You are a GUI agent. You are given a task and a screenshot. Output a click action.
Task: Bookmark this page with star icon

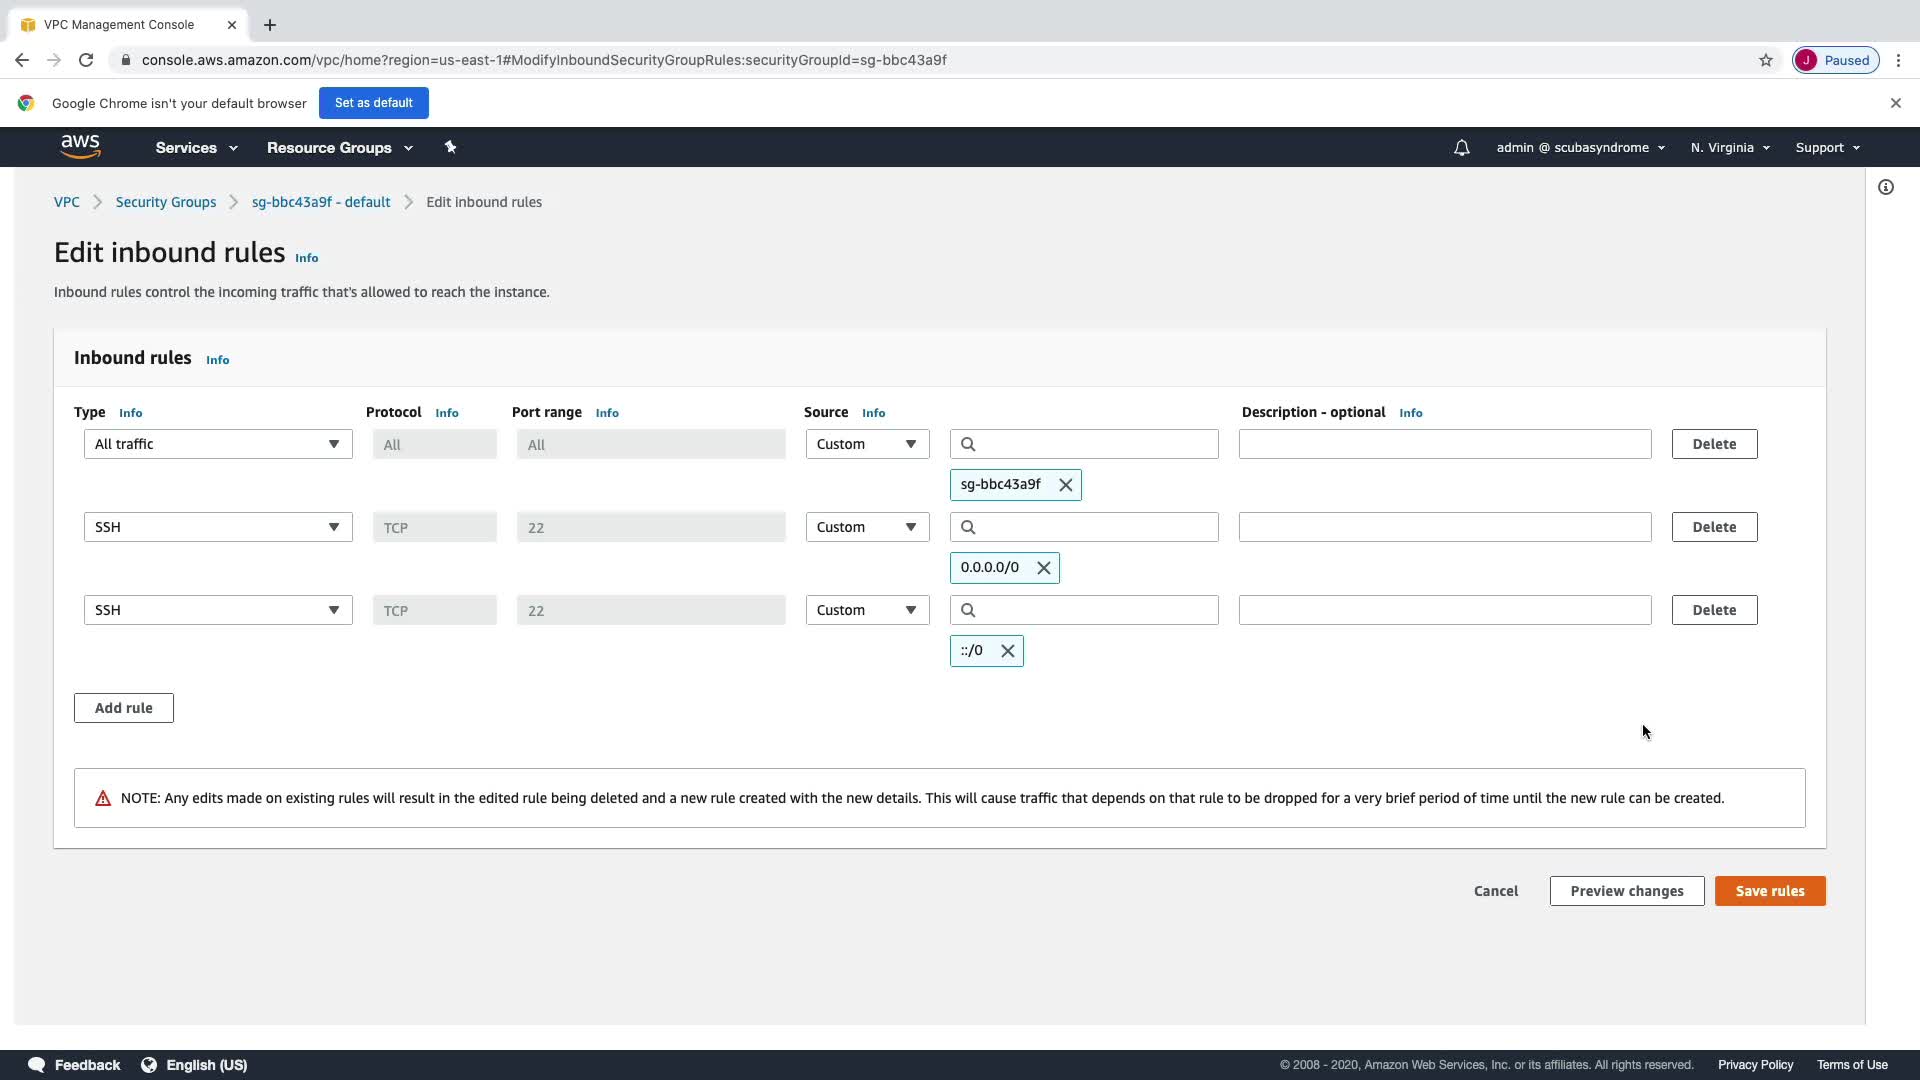[x=1765, y=60]
